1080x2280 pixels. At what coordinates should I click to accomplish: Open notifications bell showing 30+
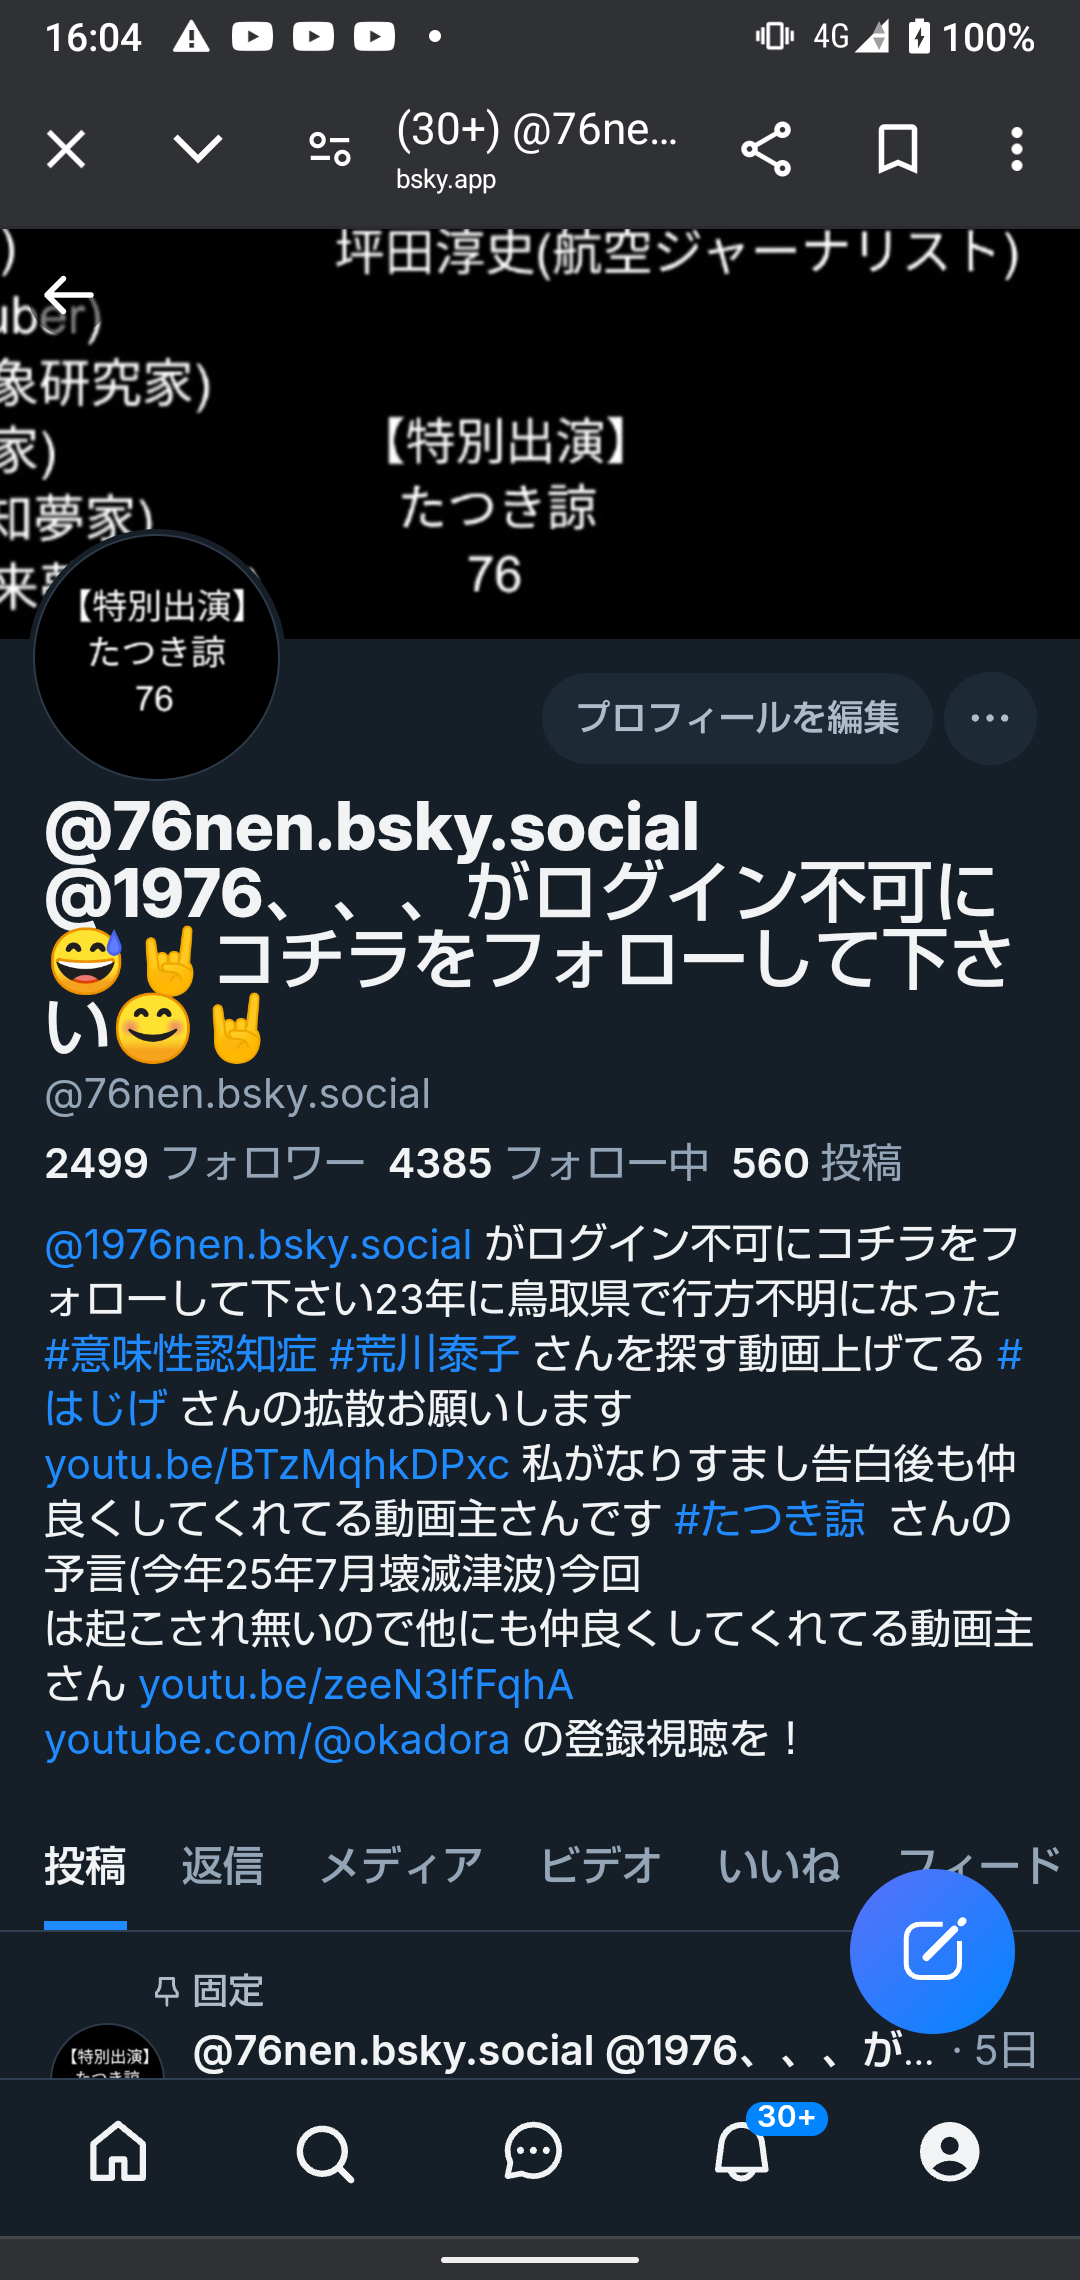742,2150
